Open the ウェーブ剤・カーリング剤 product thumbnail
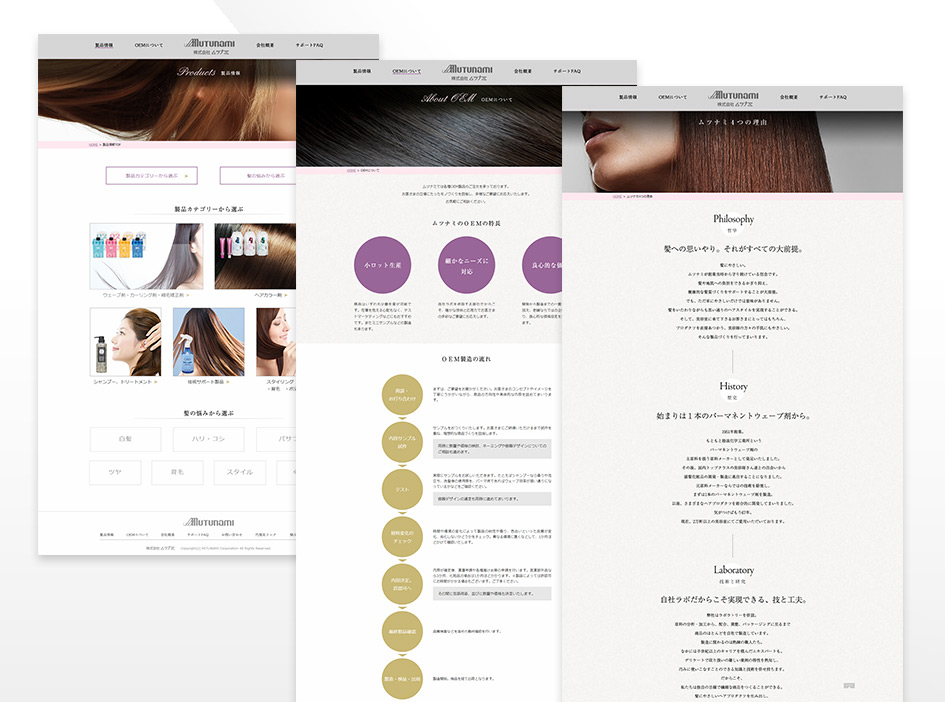This screenshot has width=945, height=702. click(x=146, y=256)
